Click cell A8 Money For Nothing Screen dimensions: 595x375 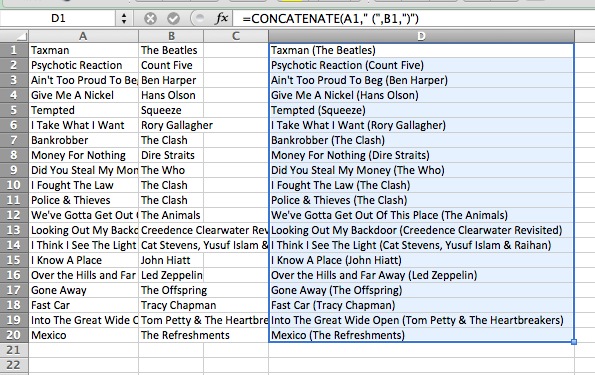(83, 155)
